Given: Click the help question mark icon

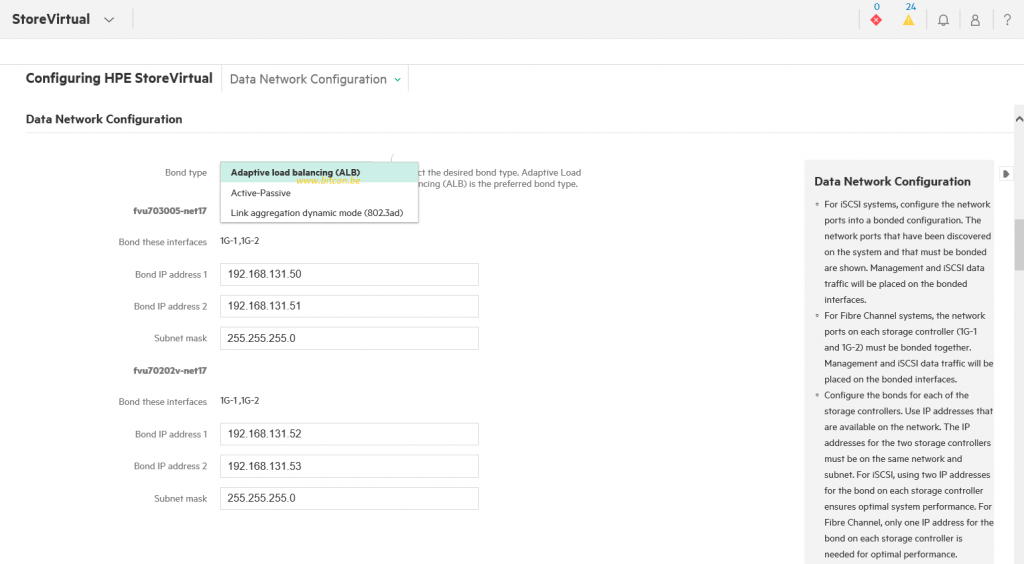Looking at the screenshot, I should click(1007, 20).
